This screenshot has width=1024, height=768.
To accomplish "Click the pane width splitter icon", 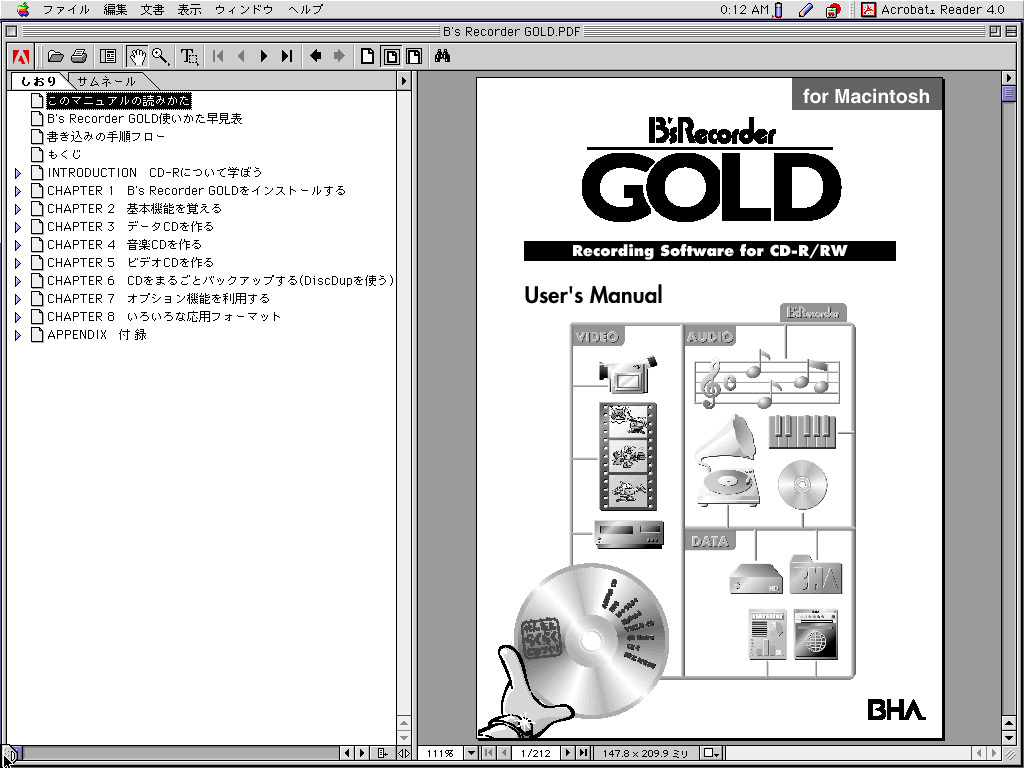I will coord(404,753).
